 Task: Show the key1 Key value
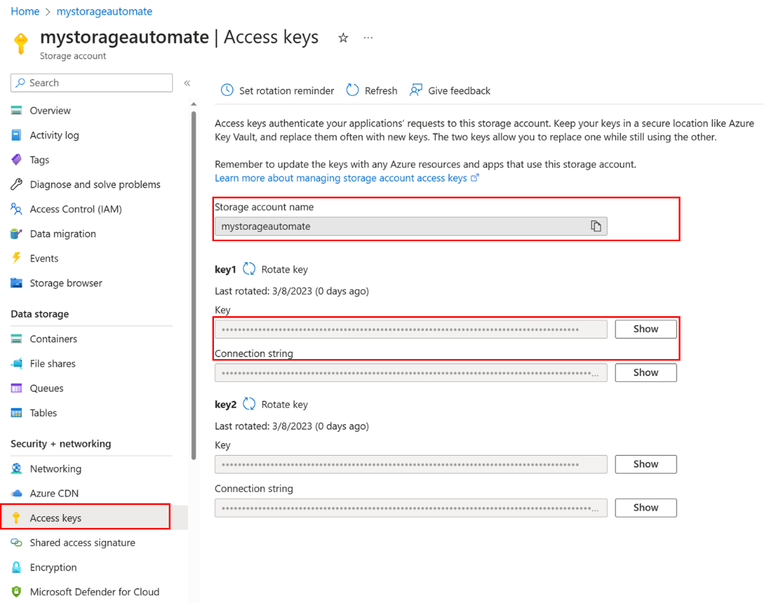click(646, 329)
